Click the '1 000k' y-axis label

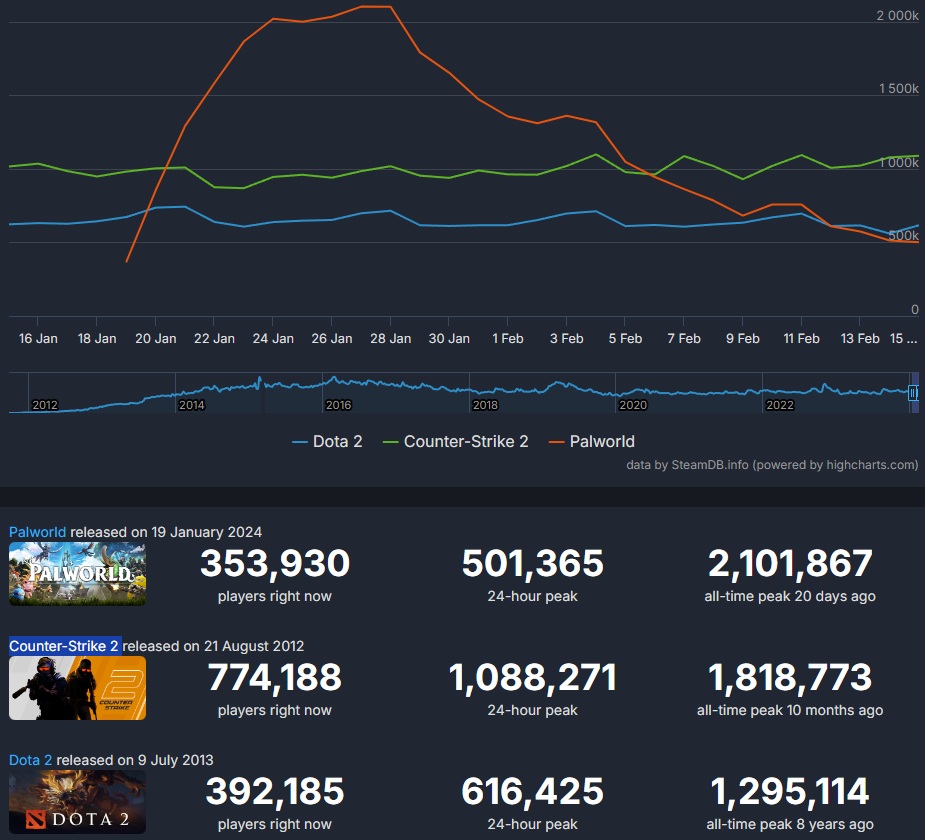[898, 162]
